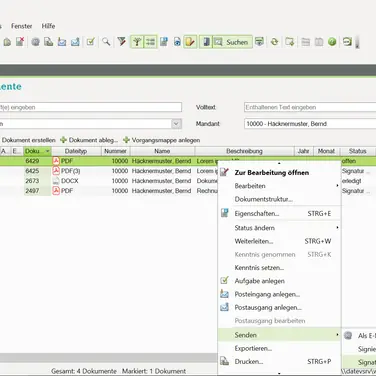
Task: Open the Fenster menu
Action: click(x=22, y=26)
